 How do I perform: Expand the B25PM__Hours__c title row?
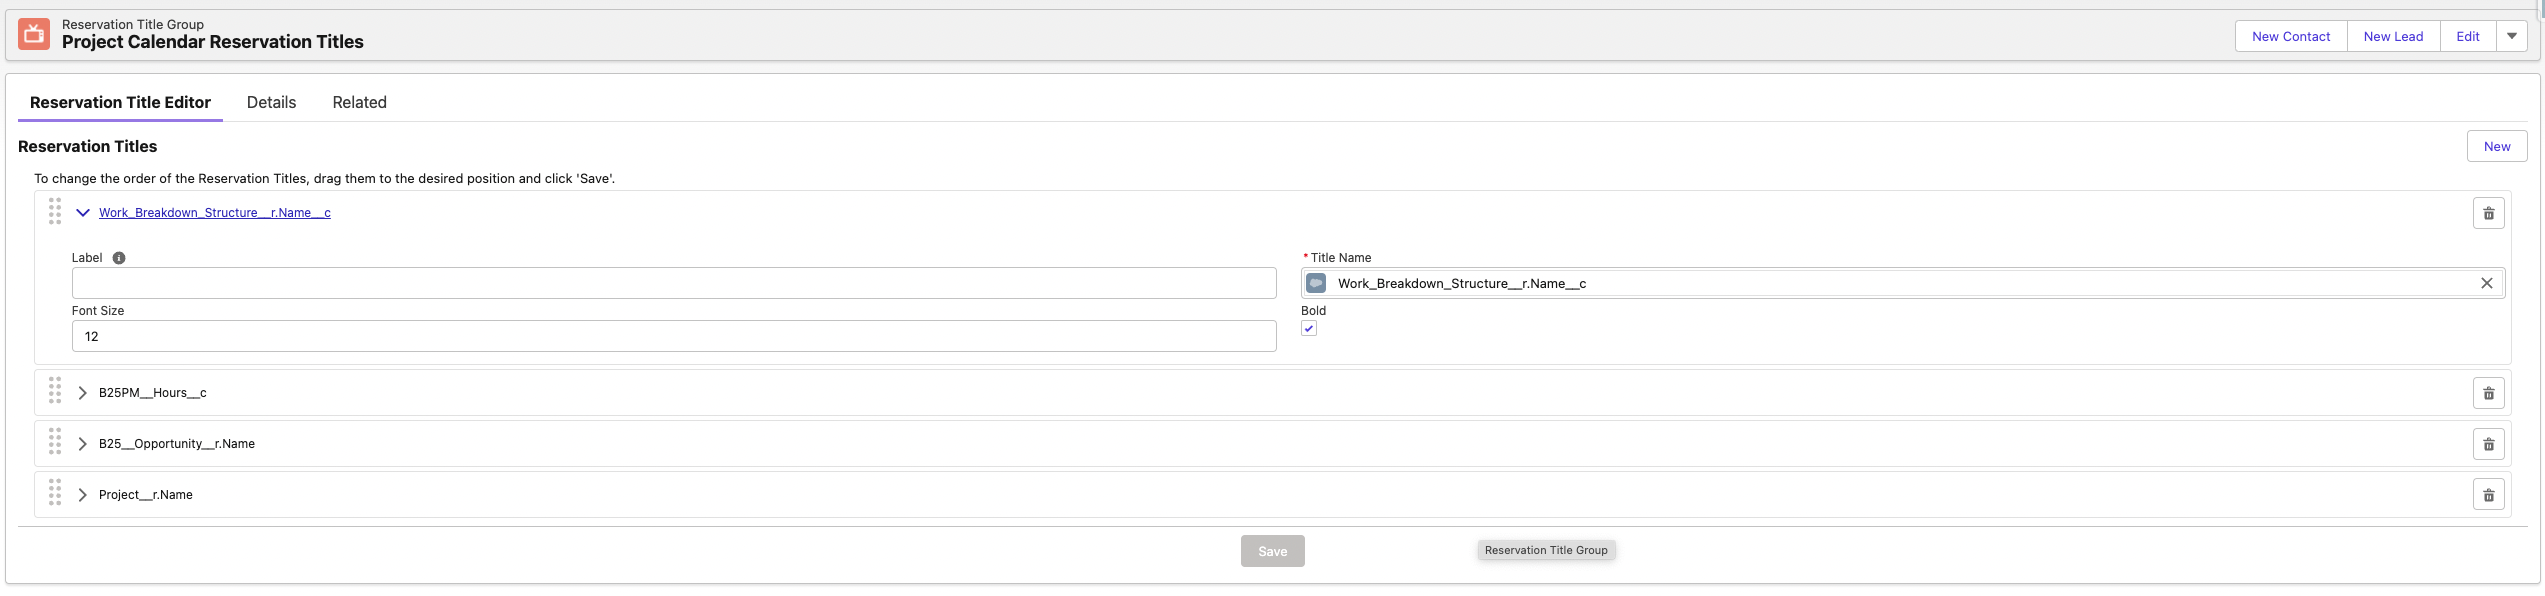[83, 393]
